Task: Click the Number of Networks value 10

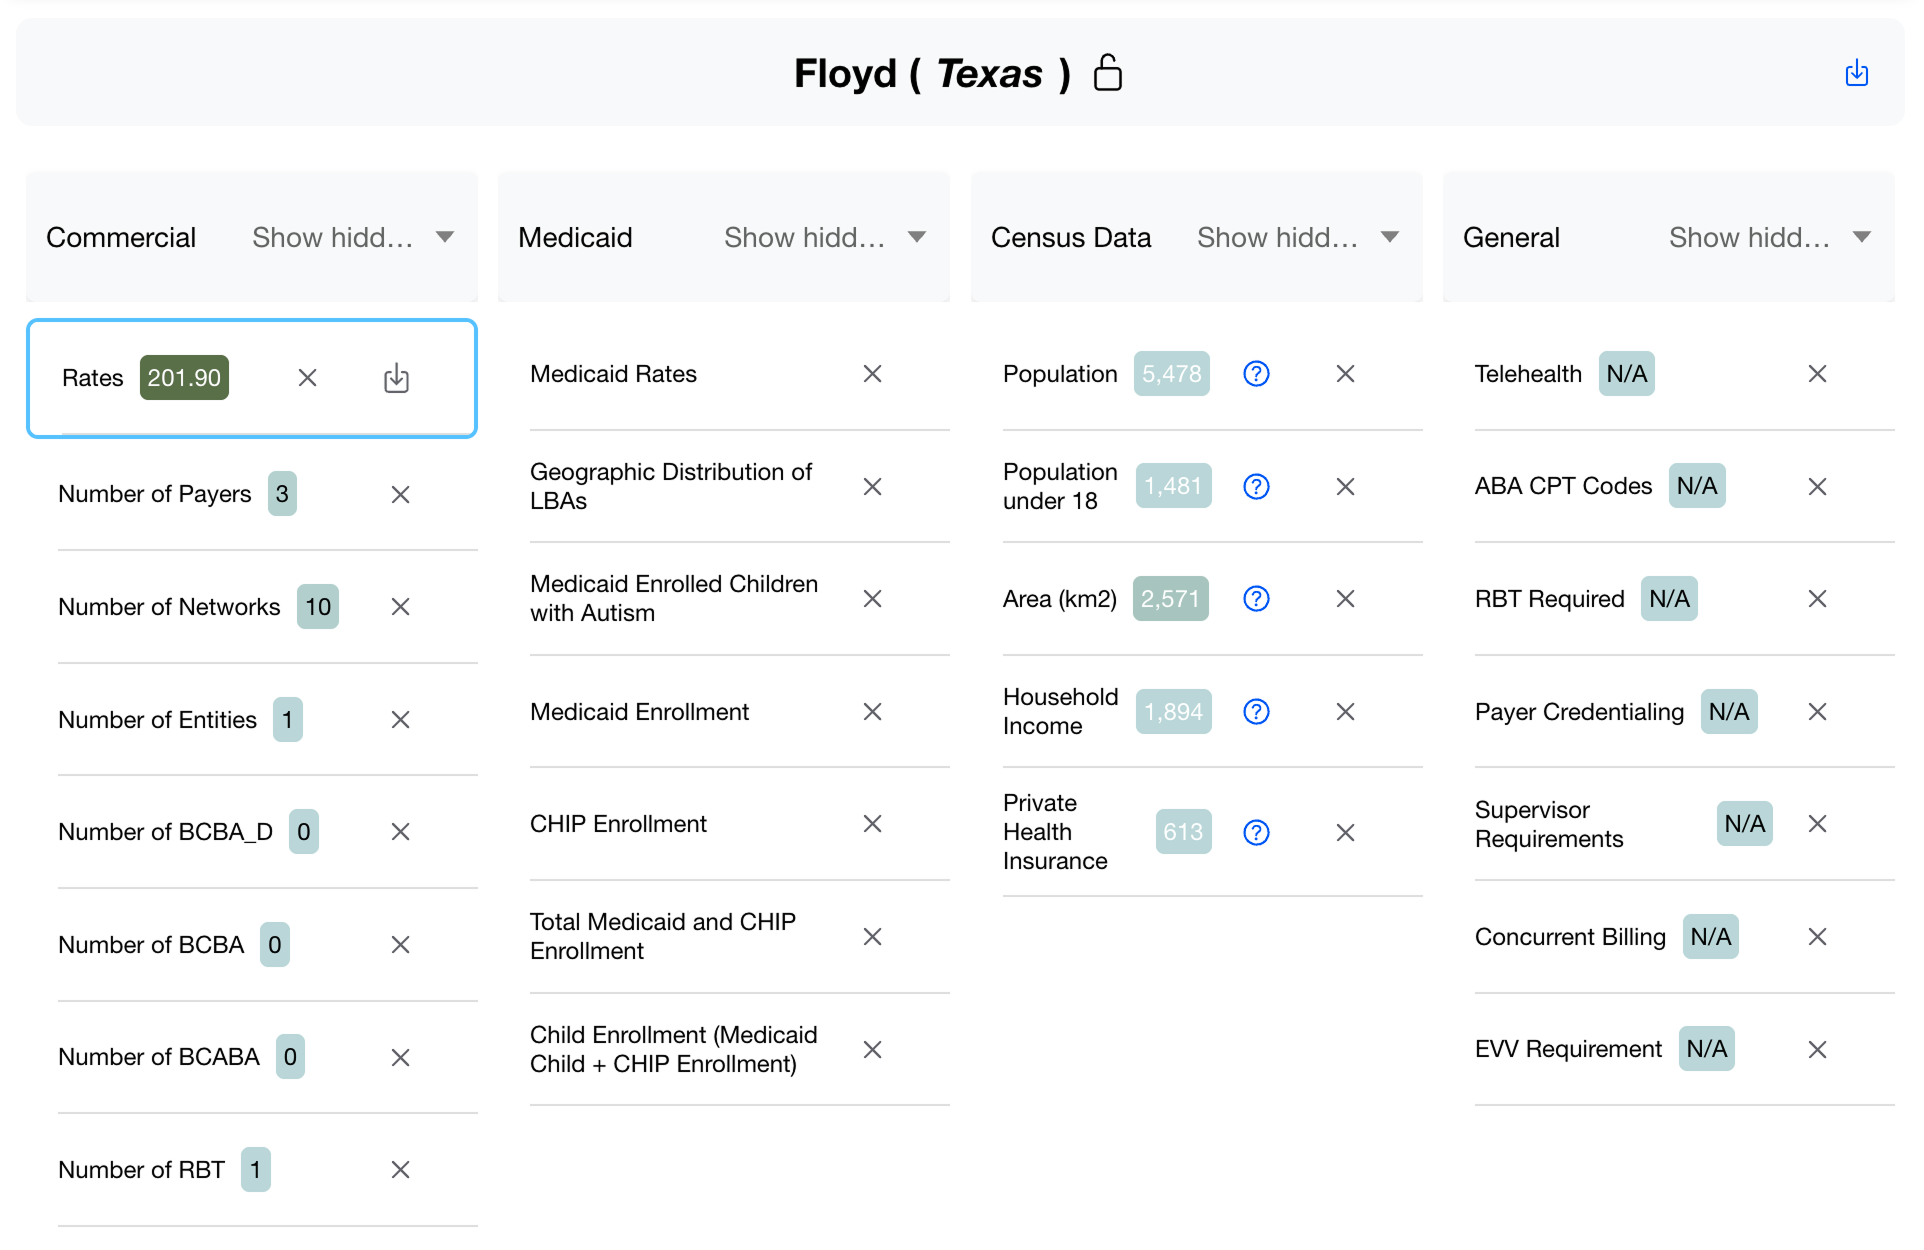Action: click(318, 607)
